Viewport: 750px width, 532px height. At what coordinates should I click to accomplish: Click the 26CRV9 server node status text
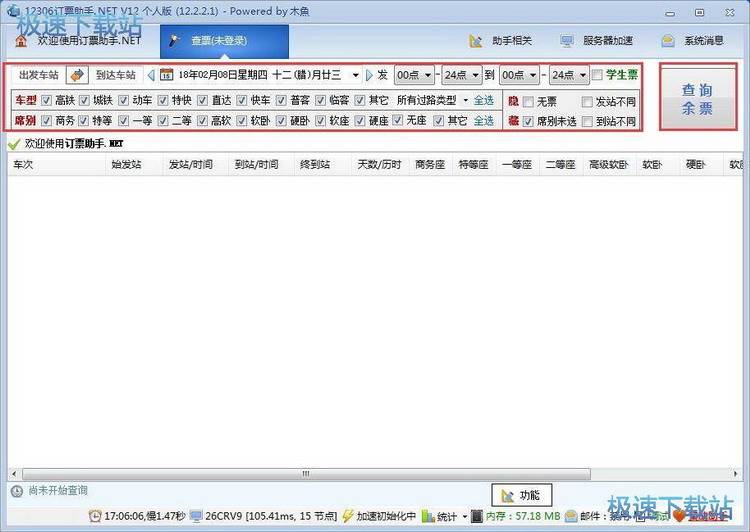pyautogui.click(x=271, y=517)
